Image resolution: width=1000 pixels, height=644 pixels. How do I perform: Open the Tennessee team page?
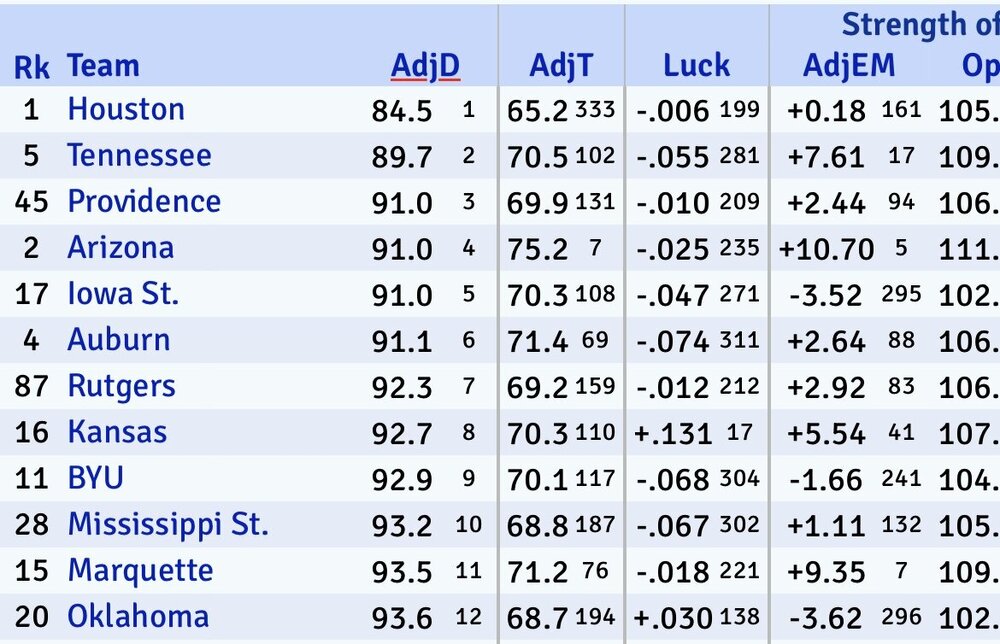coord(139,155)
